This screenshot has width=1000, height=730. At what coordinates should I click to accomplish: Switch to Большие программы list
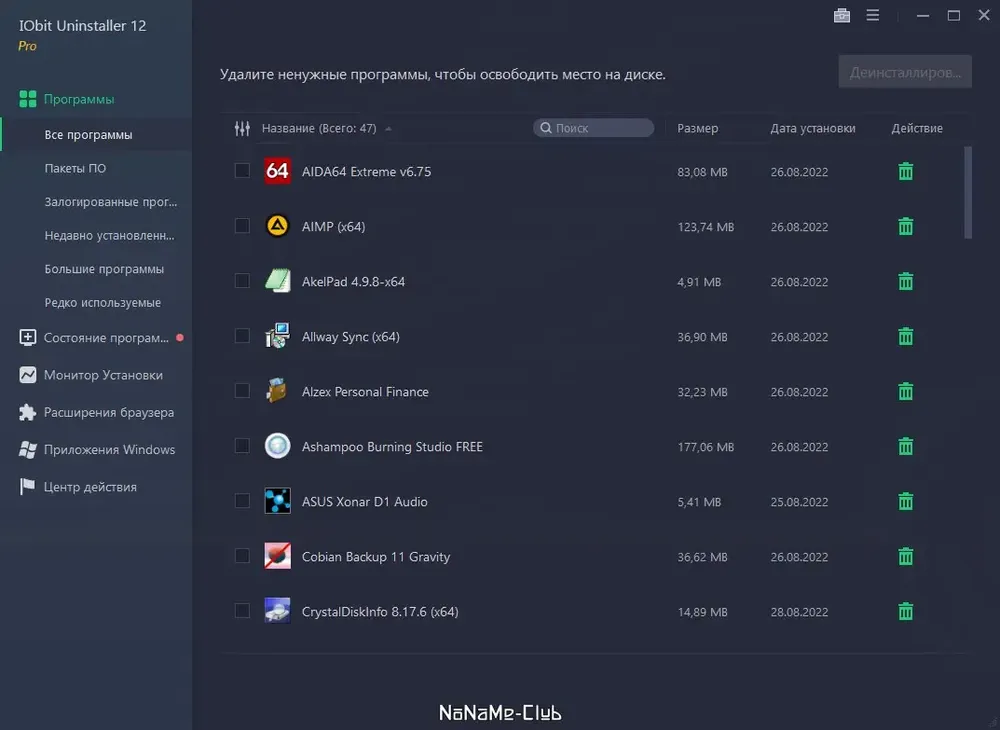pyautogui.click(x=104, y=269)
